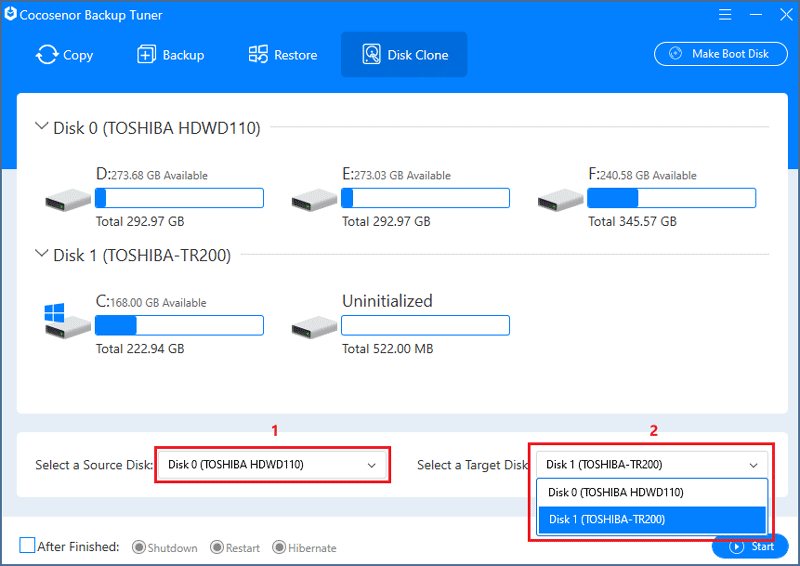Switch to the Disk Clone tab
This screenshot has height=566, width=800.
[404, 55]
